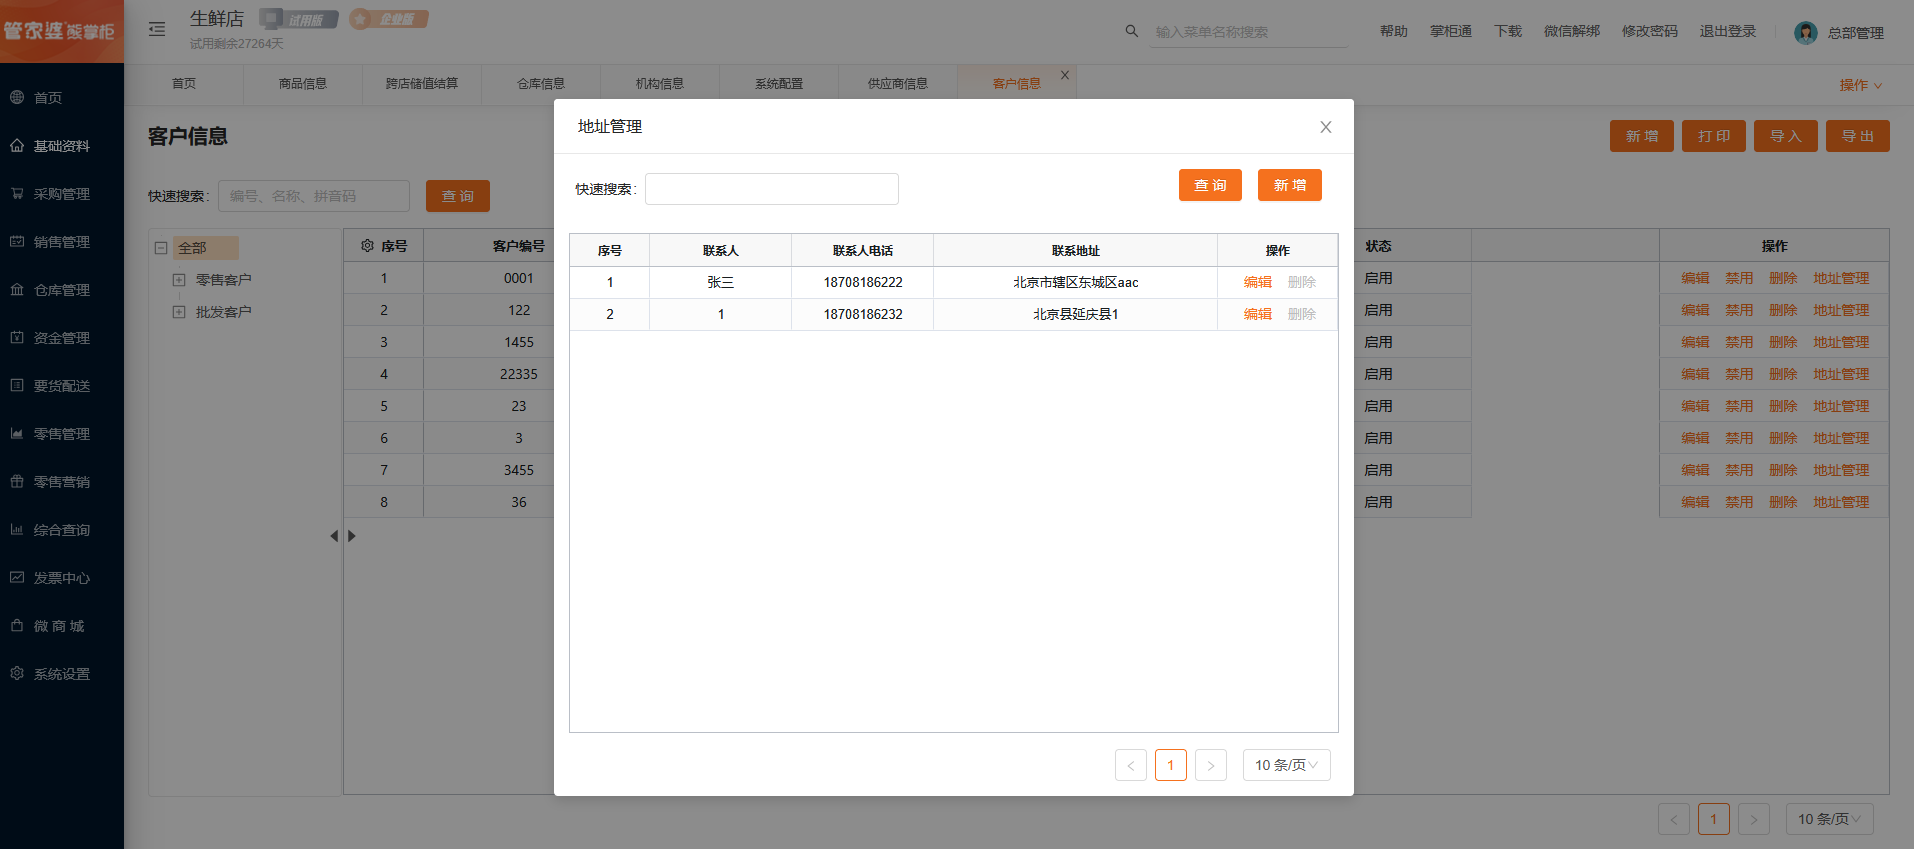Close the 客户信息 tab with its X

coord(1065,75)
